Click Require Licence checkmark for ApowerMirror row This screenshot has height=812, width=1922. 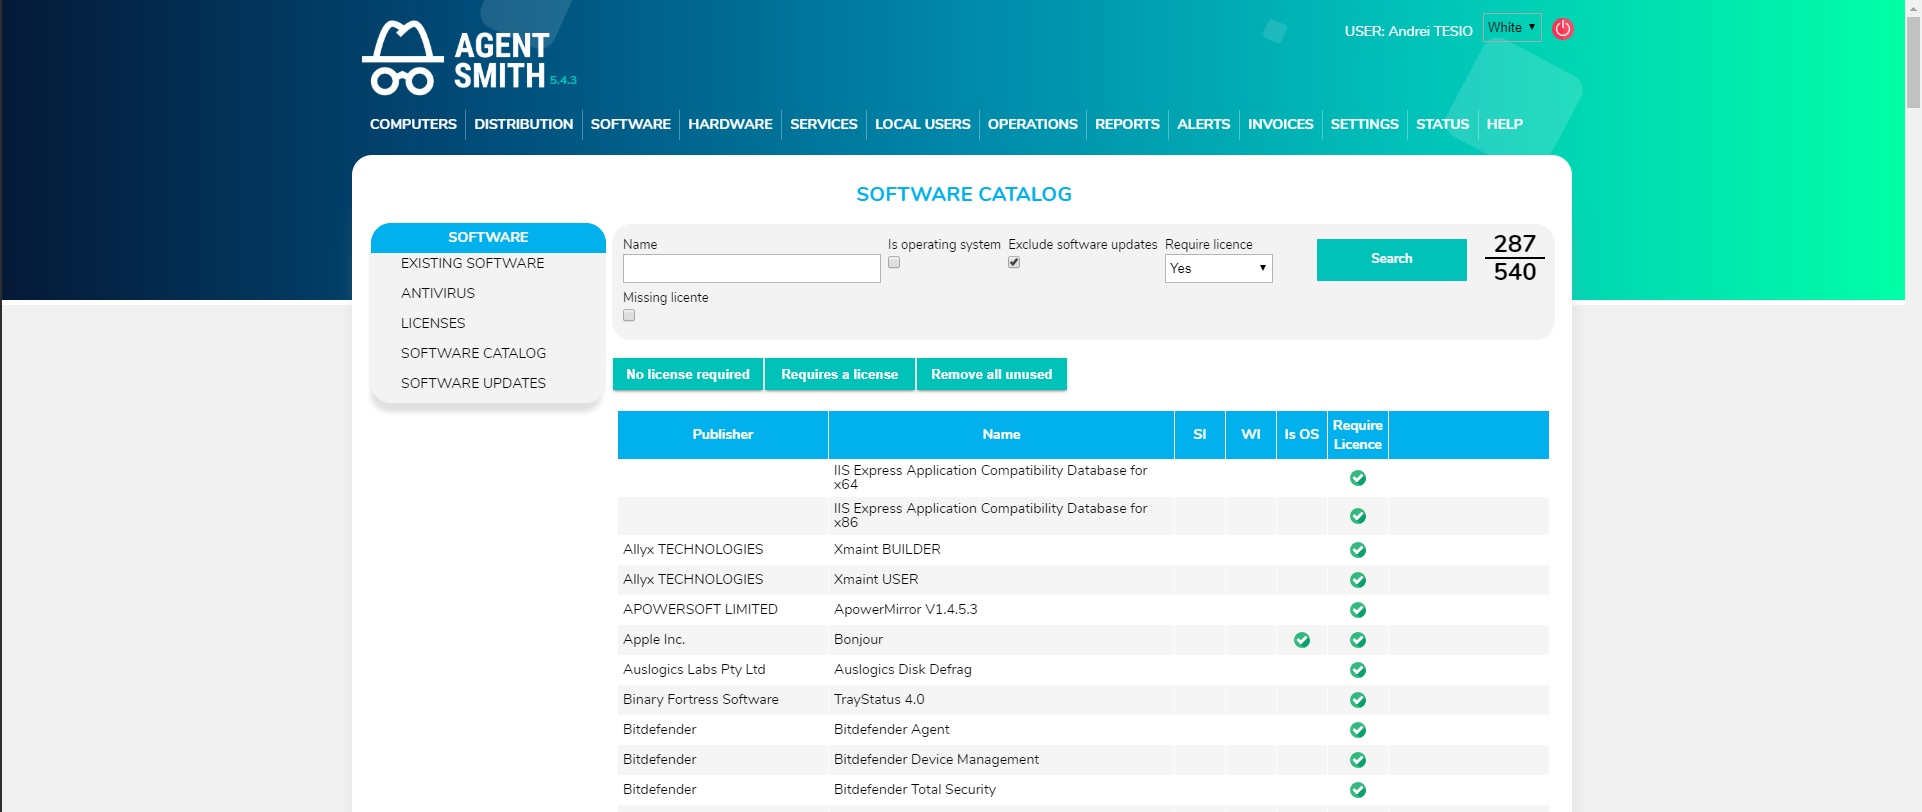(x=1357, y=610)
